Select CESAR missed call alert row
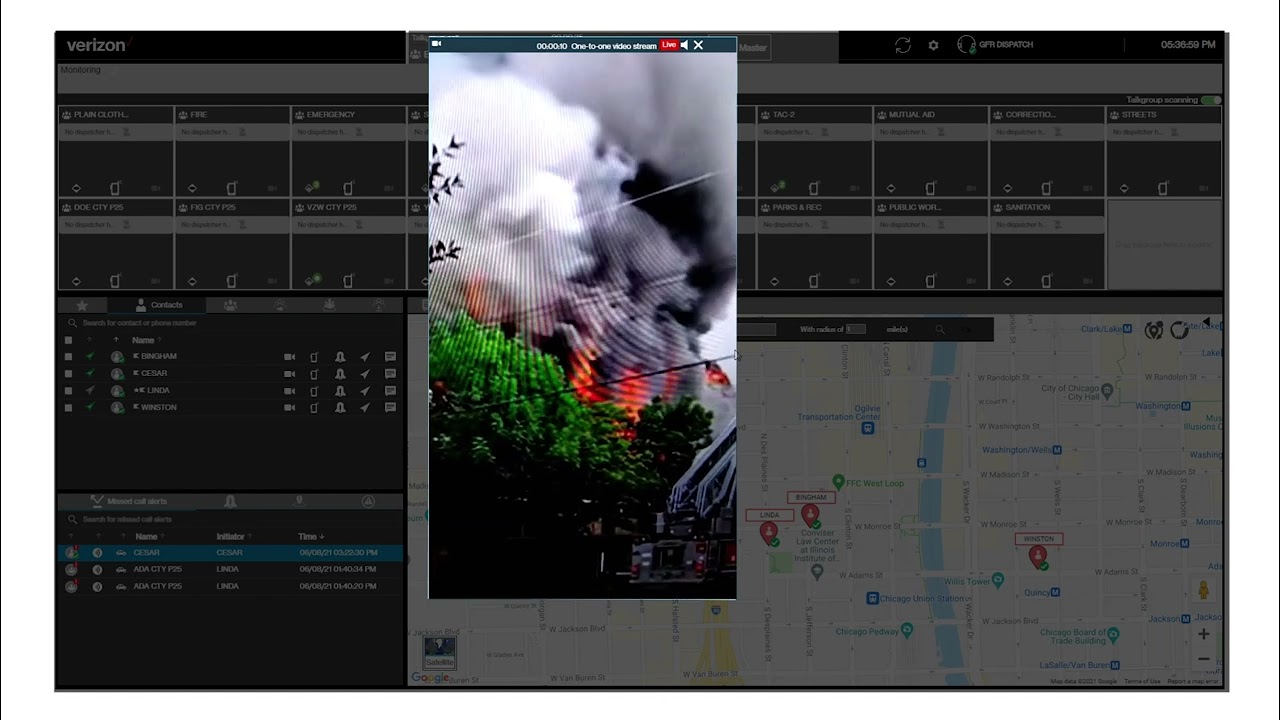Viewport: 1280px width, 720px height. (x=231, y=552)
